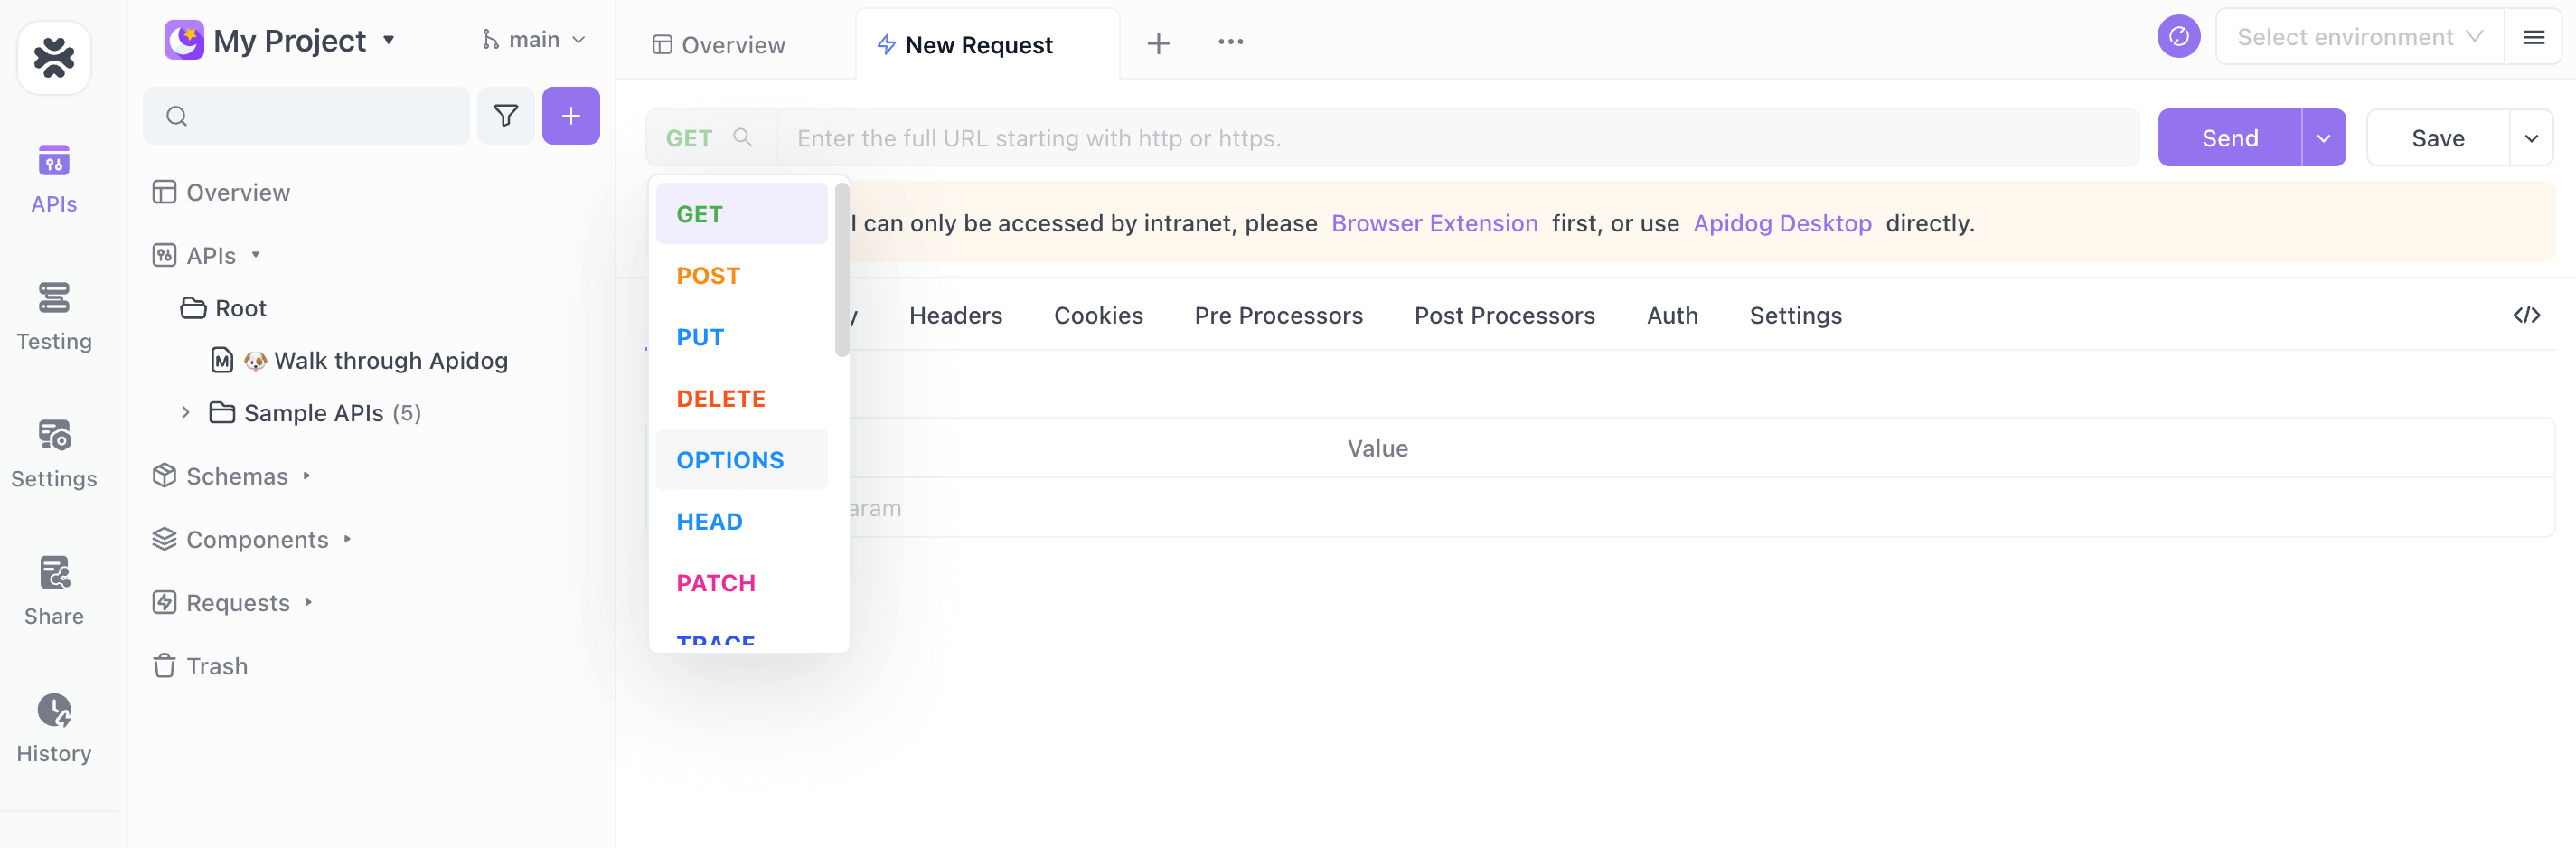Viewport: 2576px width, 848px height.
Task: Click the scrollbar inside the method dropdown
Action: point(841,270)
